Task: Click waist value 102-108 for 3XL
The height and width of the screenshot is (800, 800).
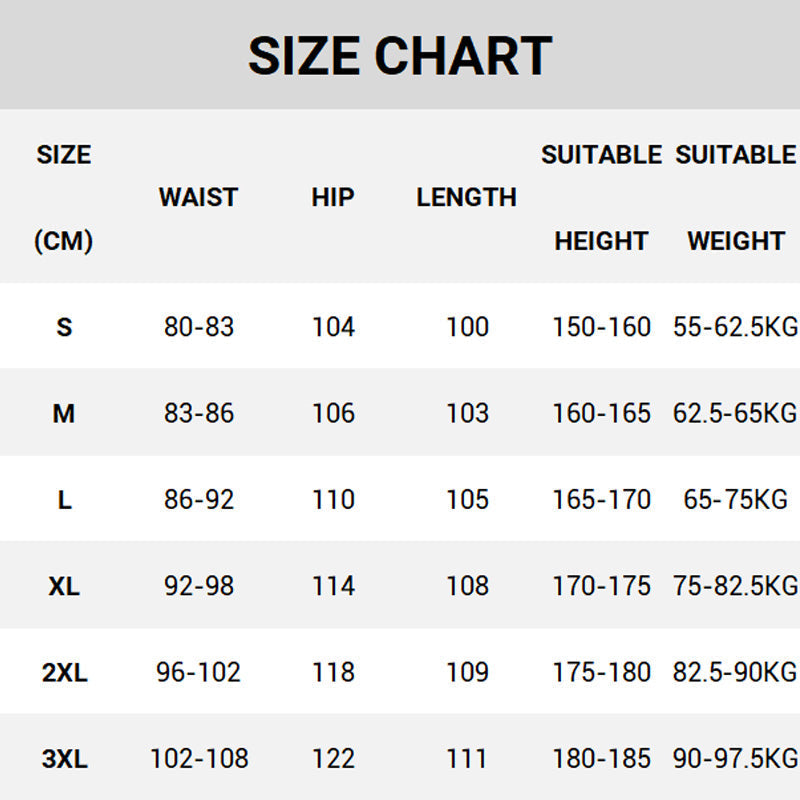Action: click(198, 759)
